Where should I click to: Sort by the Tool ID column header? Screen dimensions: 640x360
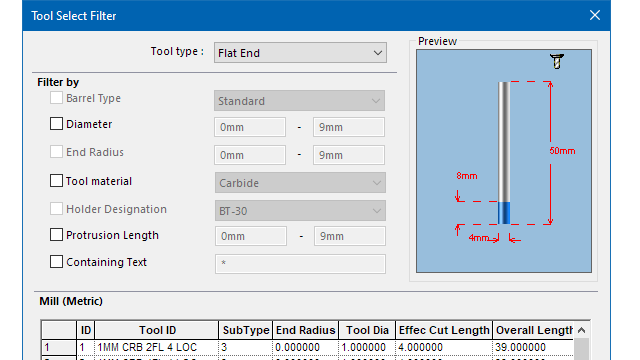pos(157,330)
